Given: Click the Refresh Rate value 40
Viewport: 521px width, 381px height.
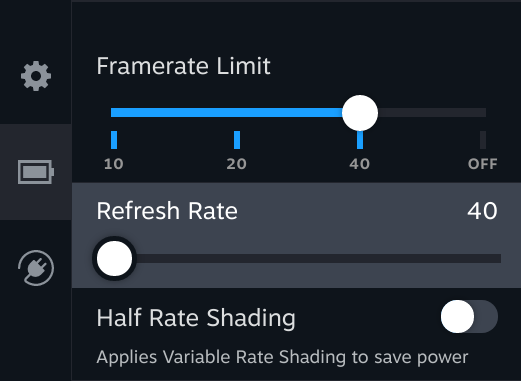Looking at the screenshot, I should click(482, 211).
